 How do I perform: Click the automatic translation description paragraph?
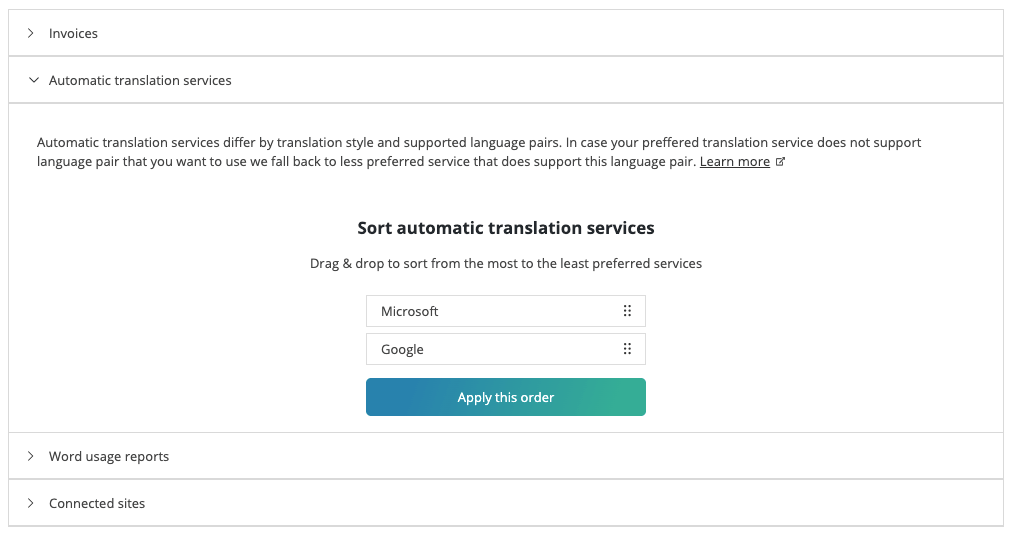pos(479,152)
